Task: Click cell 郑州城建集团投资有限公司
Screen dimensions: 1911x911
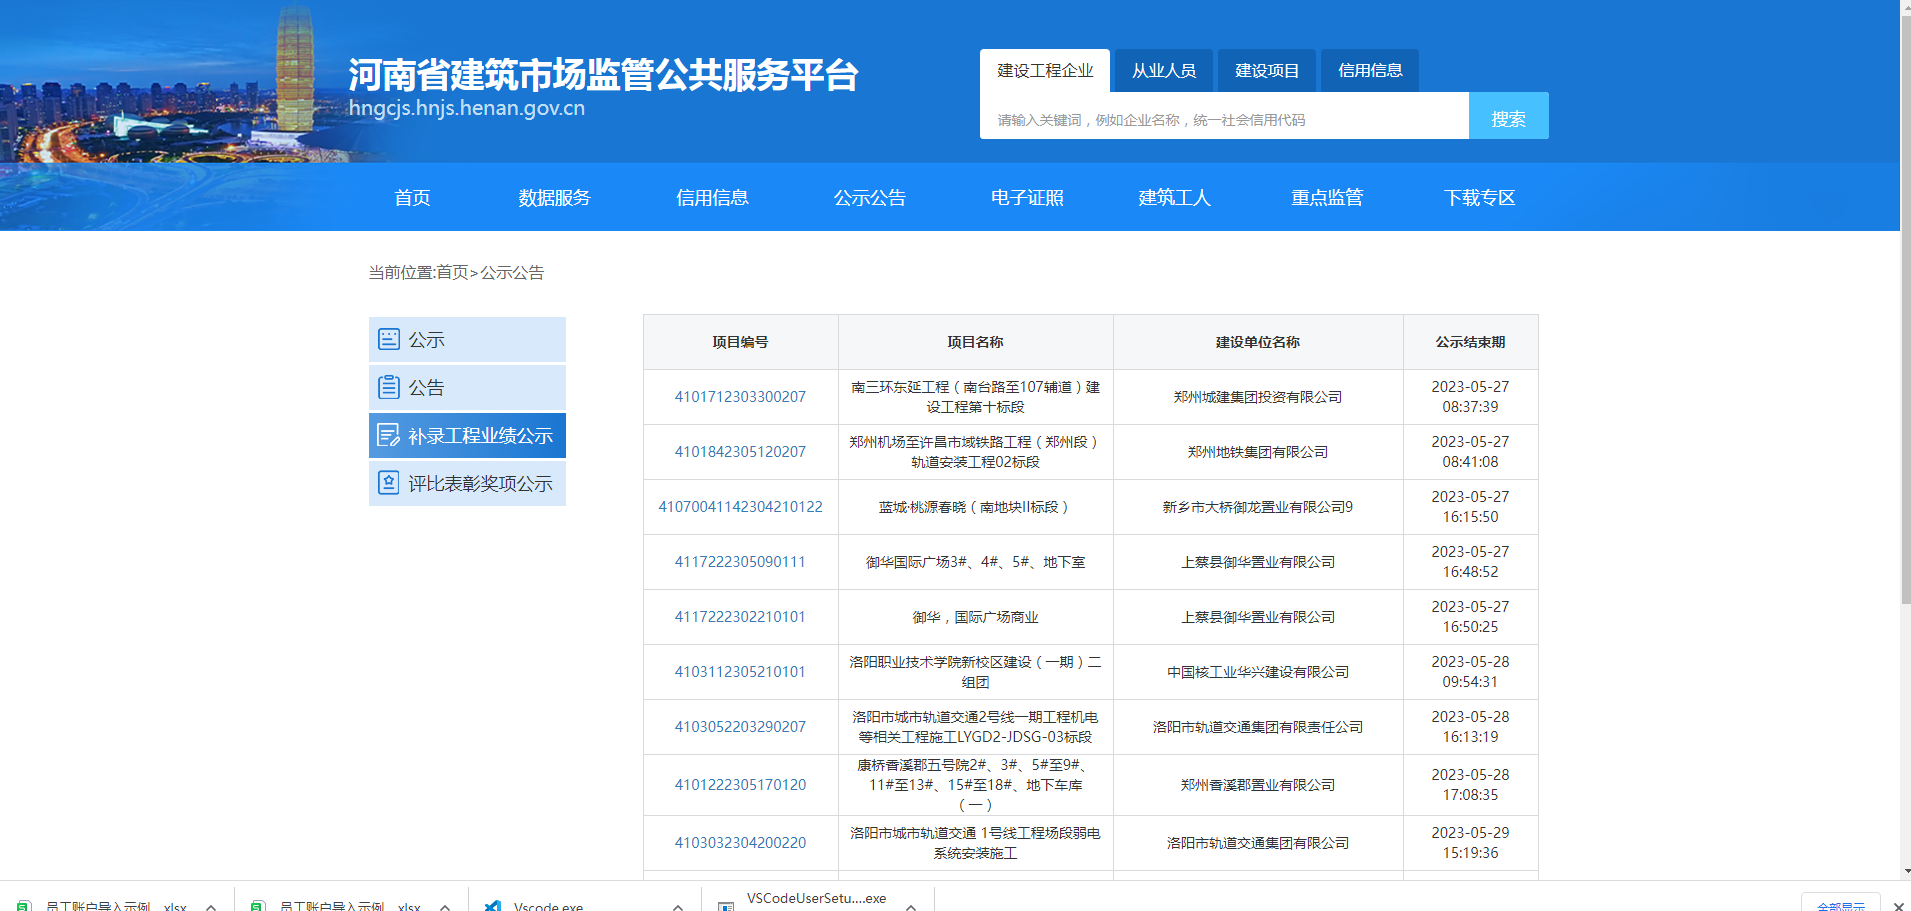Action: [x=1258, y=397]
